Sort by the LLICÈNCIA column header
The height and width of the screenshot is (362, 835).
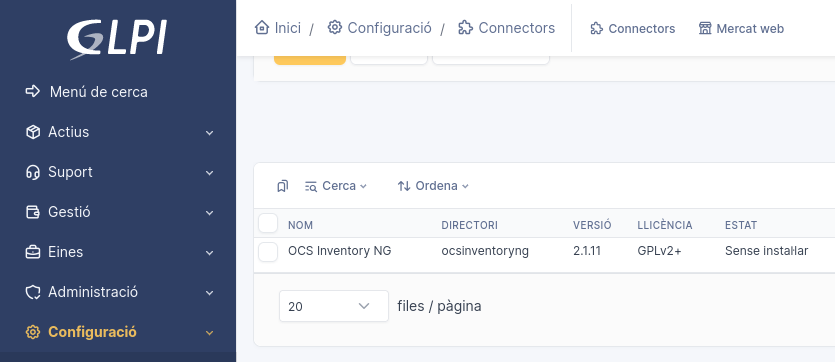[665, 225]
